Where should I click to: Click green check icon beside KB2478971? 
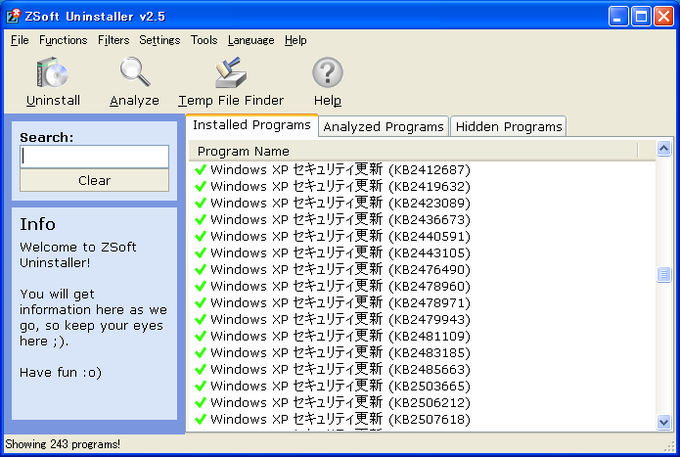coord(200,303)
